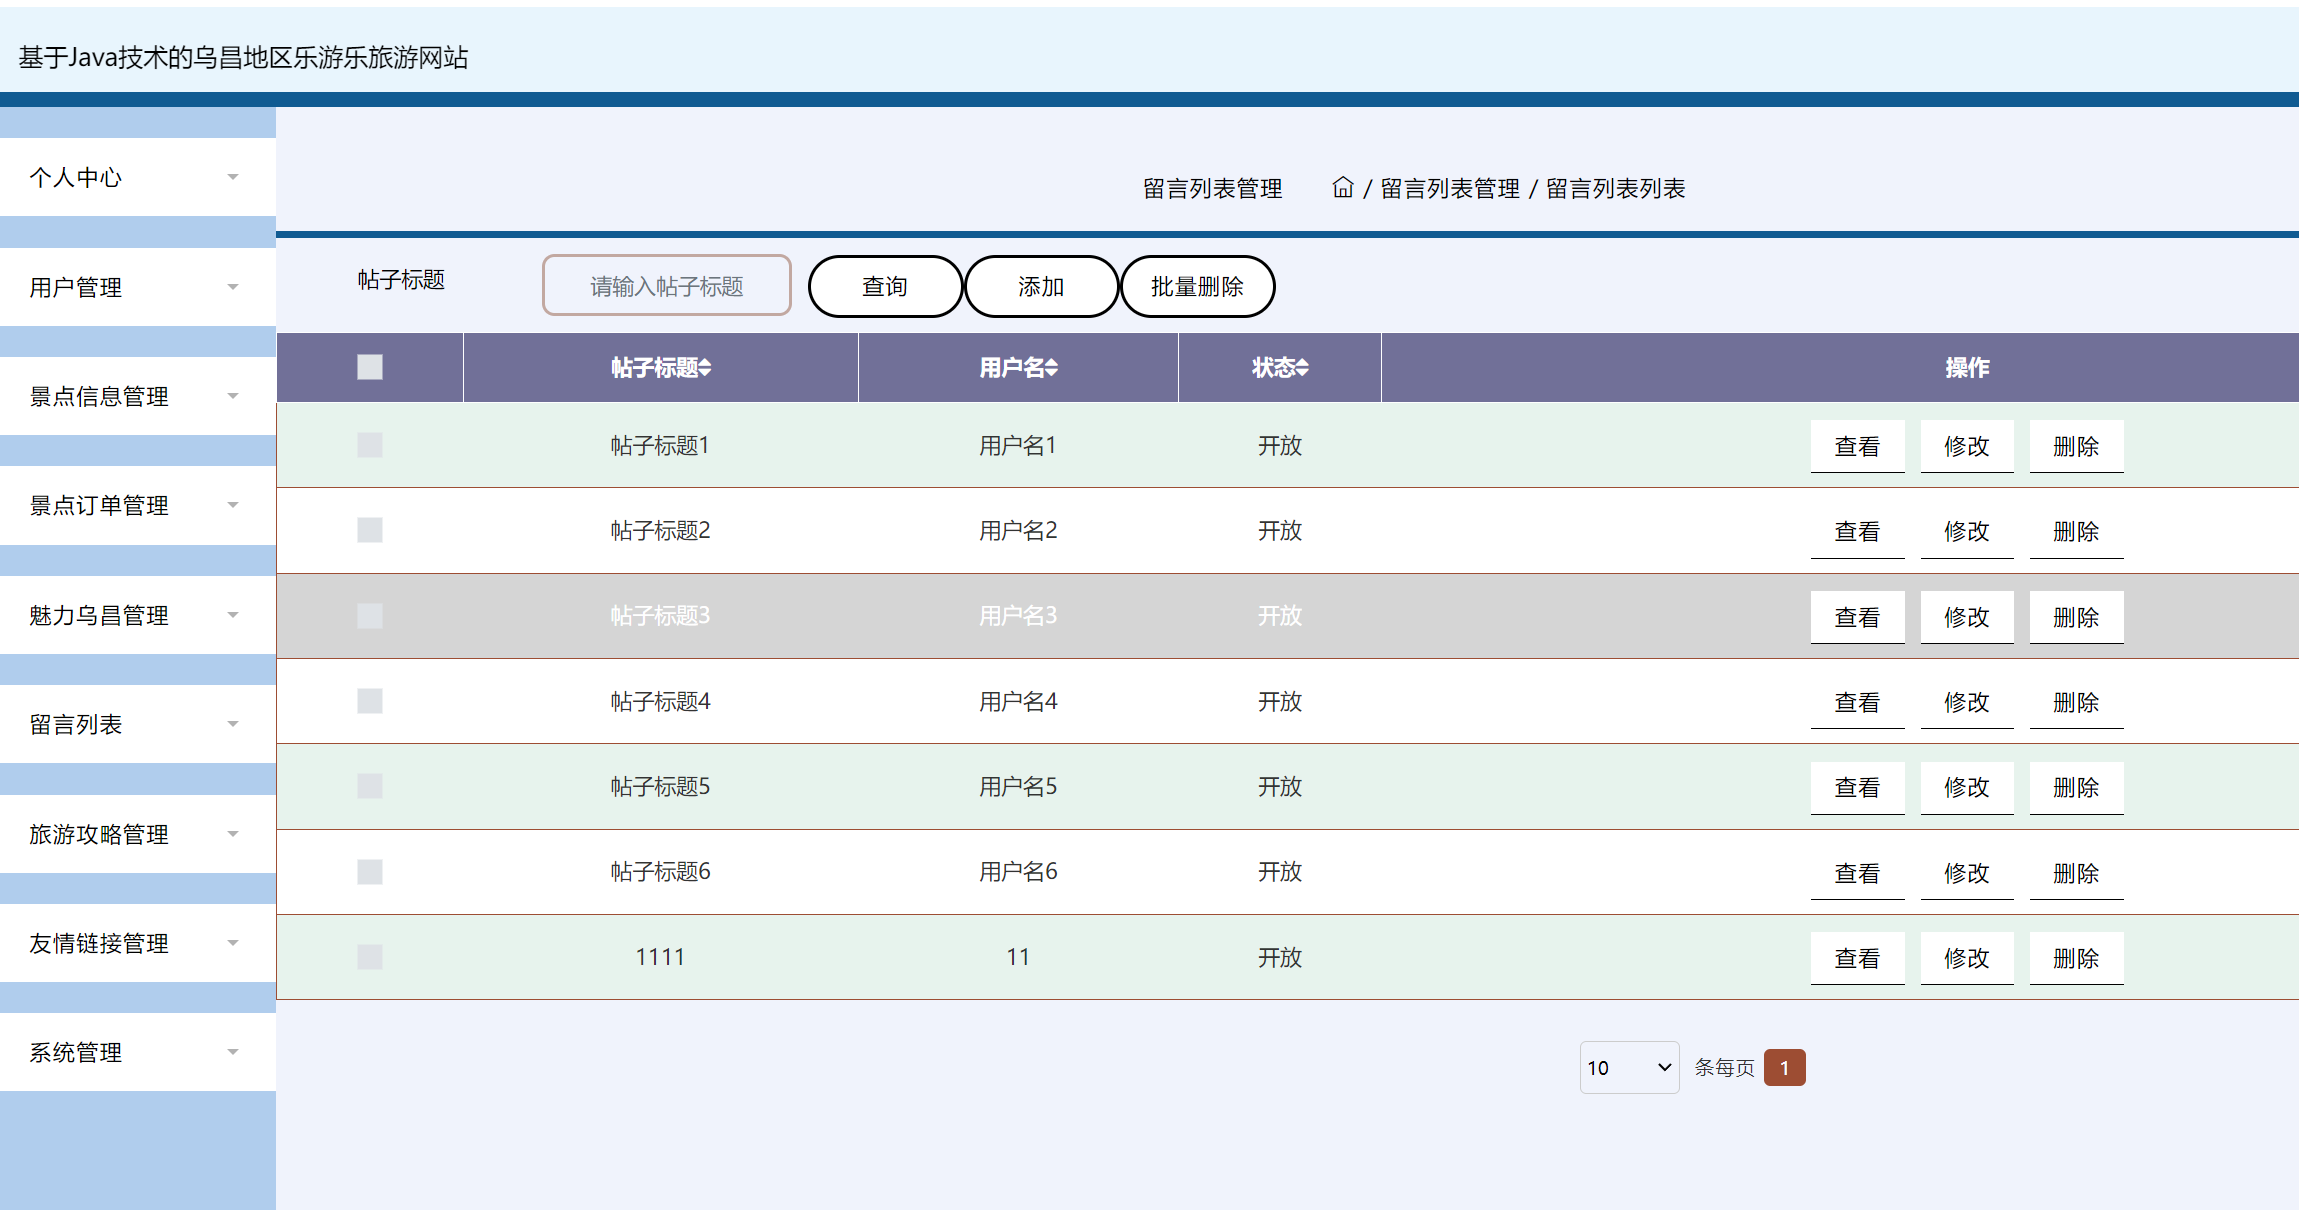Check the checkbox for row 帖子标题4
Viewport: 2299px width, 1210px height.
point(369,701)
